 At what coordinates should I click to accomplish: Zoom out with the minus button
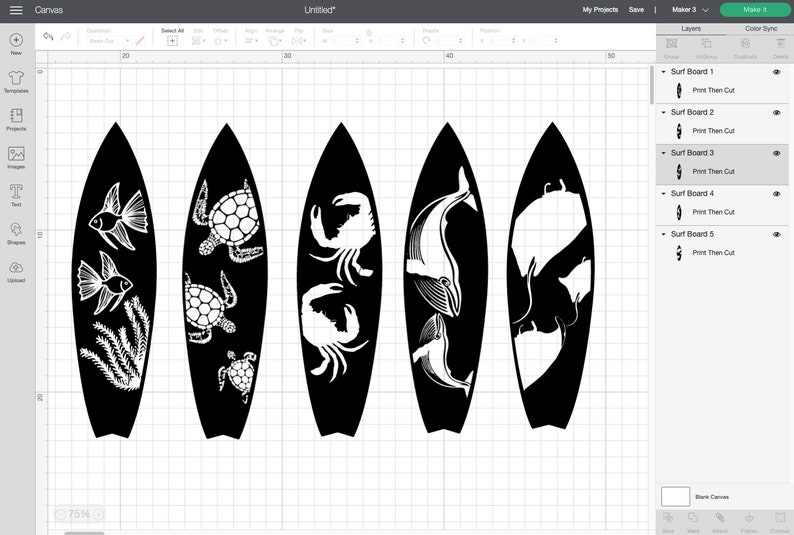(x=60, y=515)
